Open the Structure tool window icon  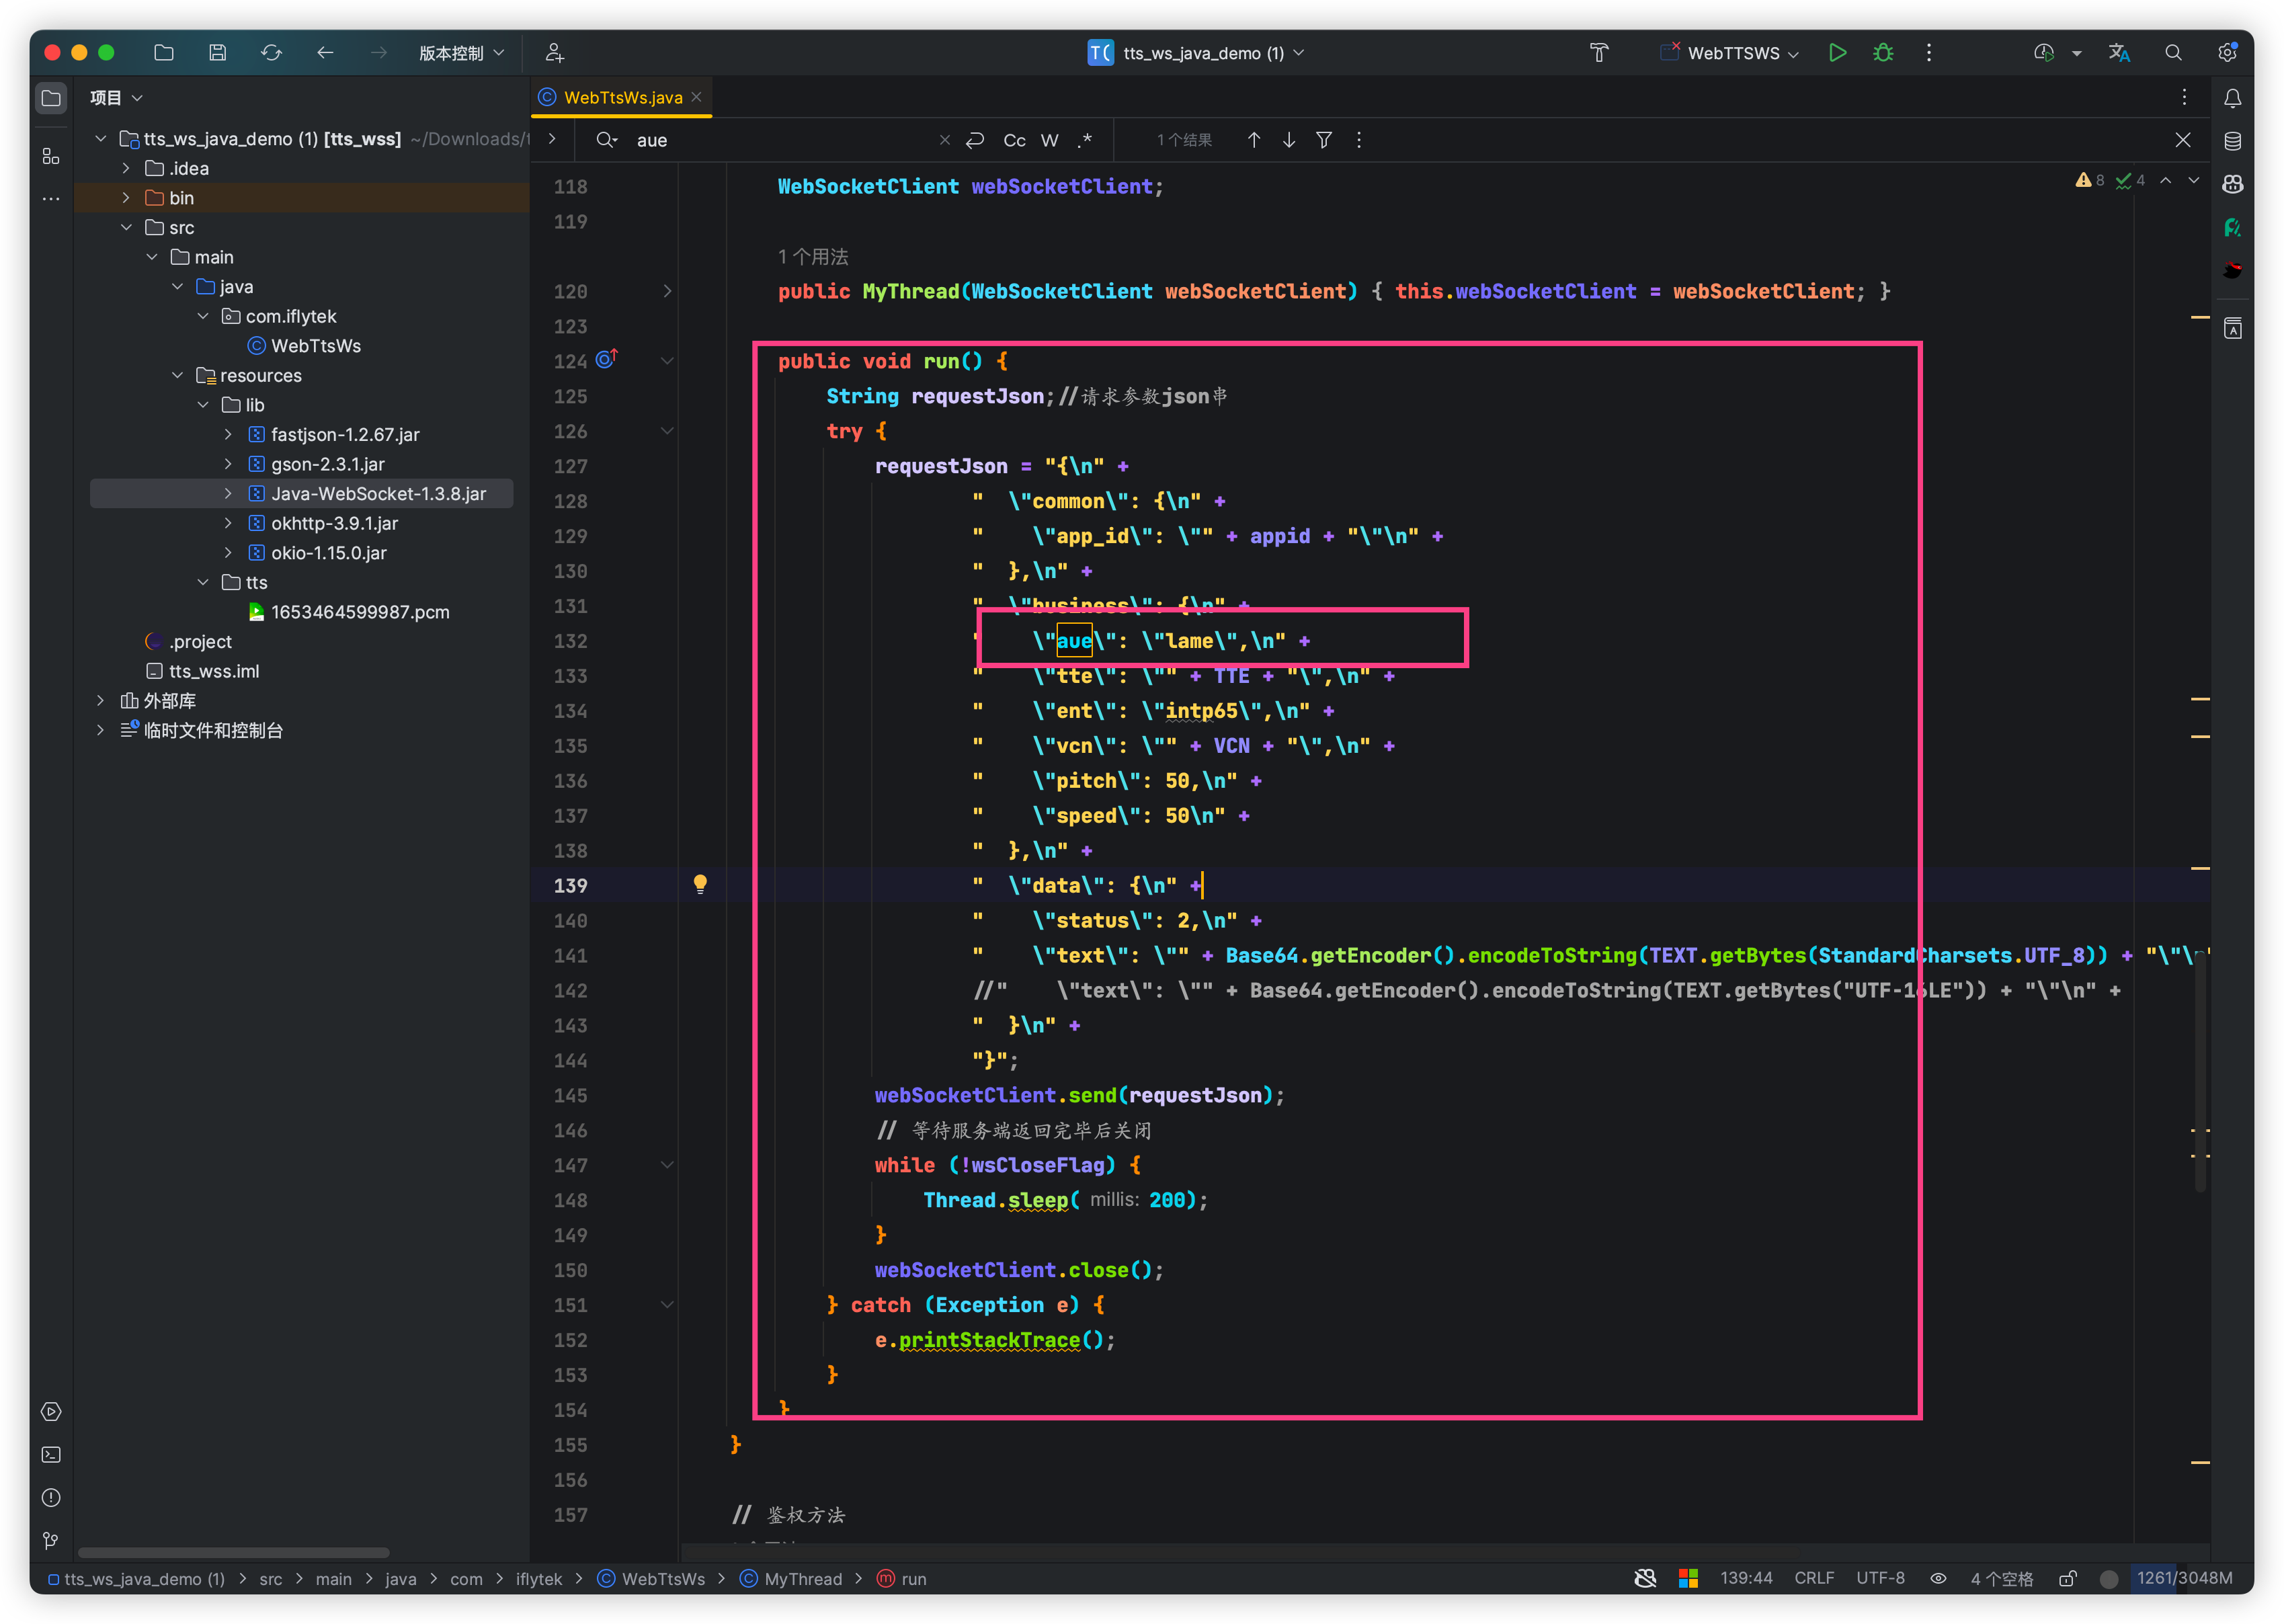coord(51,156)
